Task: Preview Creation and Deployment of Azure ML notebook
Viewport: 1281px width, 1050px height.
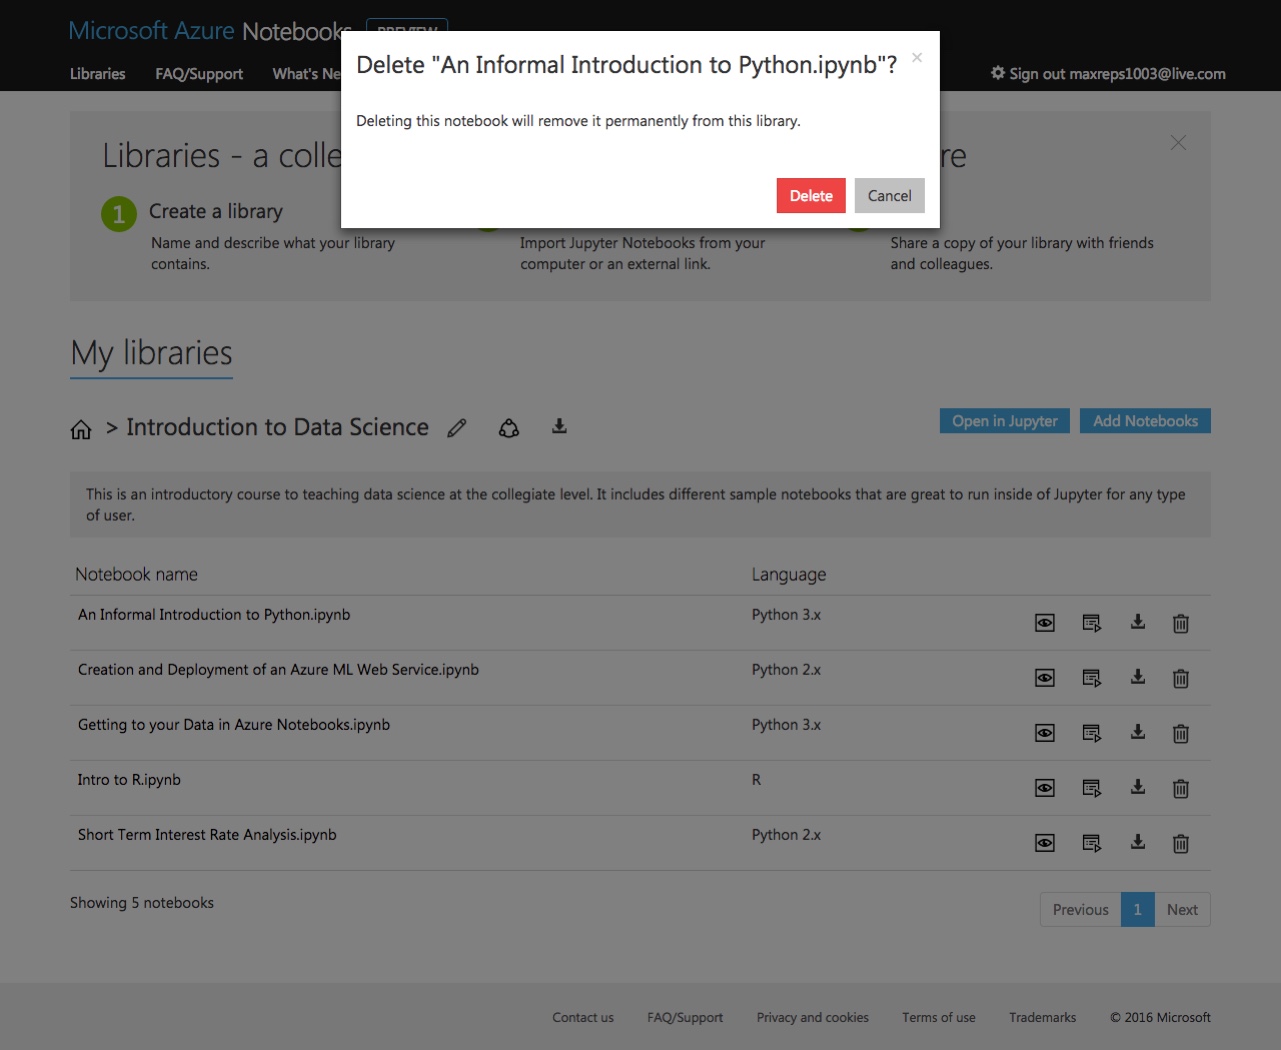Action: coord(1045,678)
